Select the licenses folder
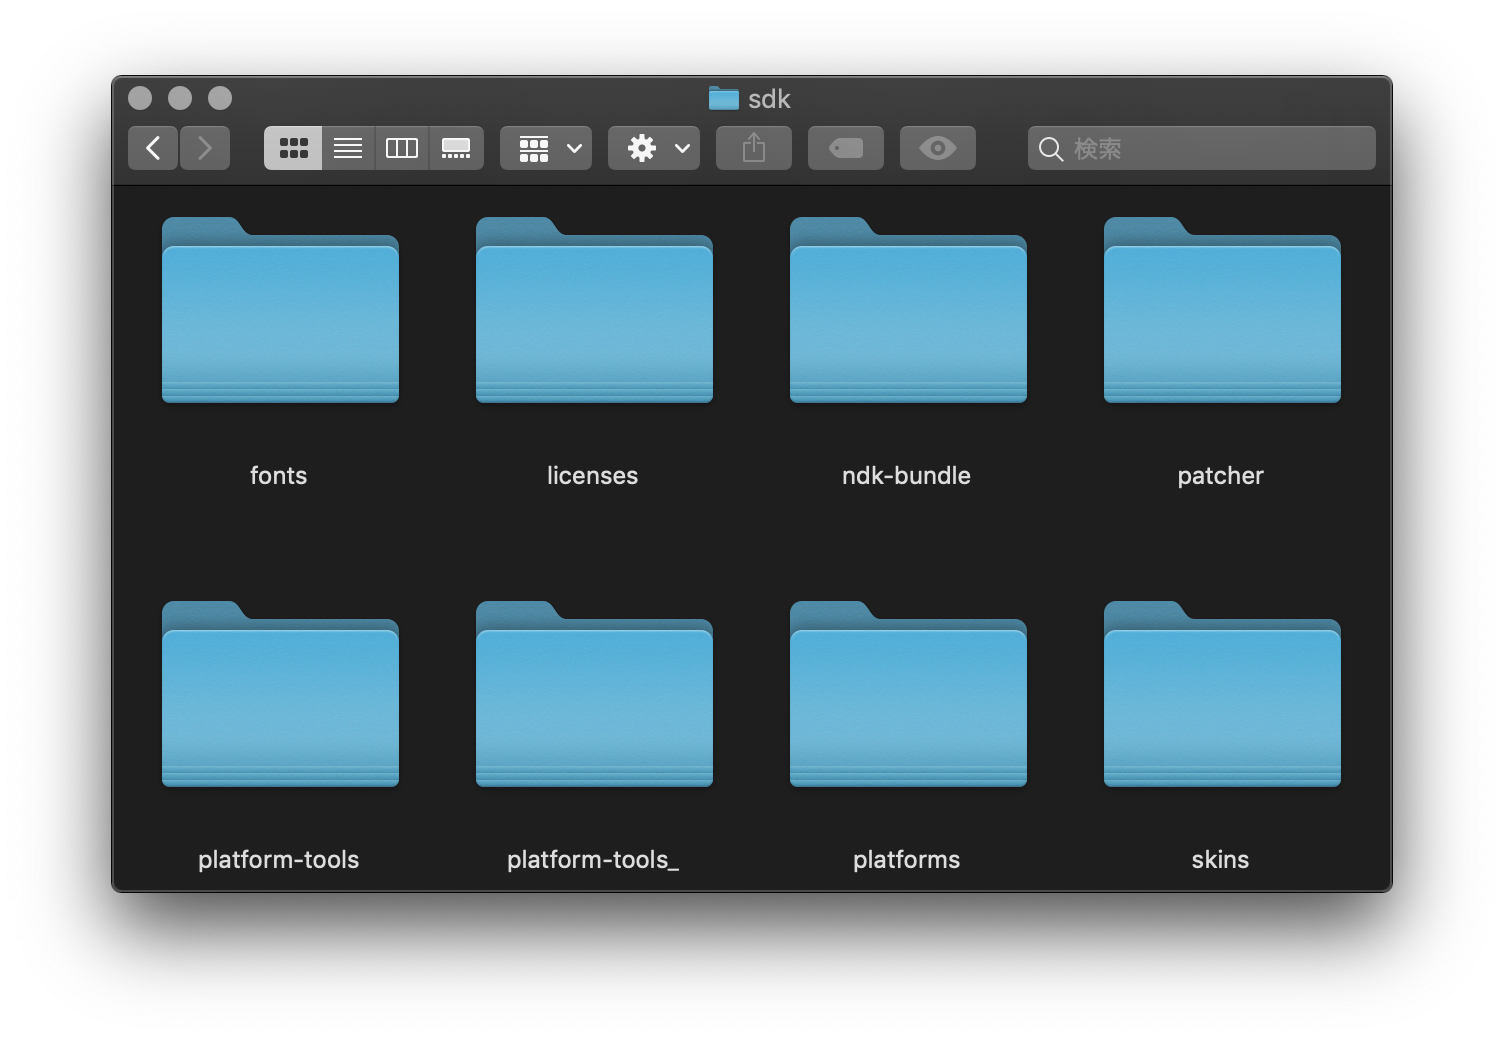The image size is (1504, 1040). point(594,312)
